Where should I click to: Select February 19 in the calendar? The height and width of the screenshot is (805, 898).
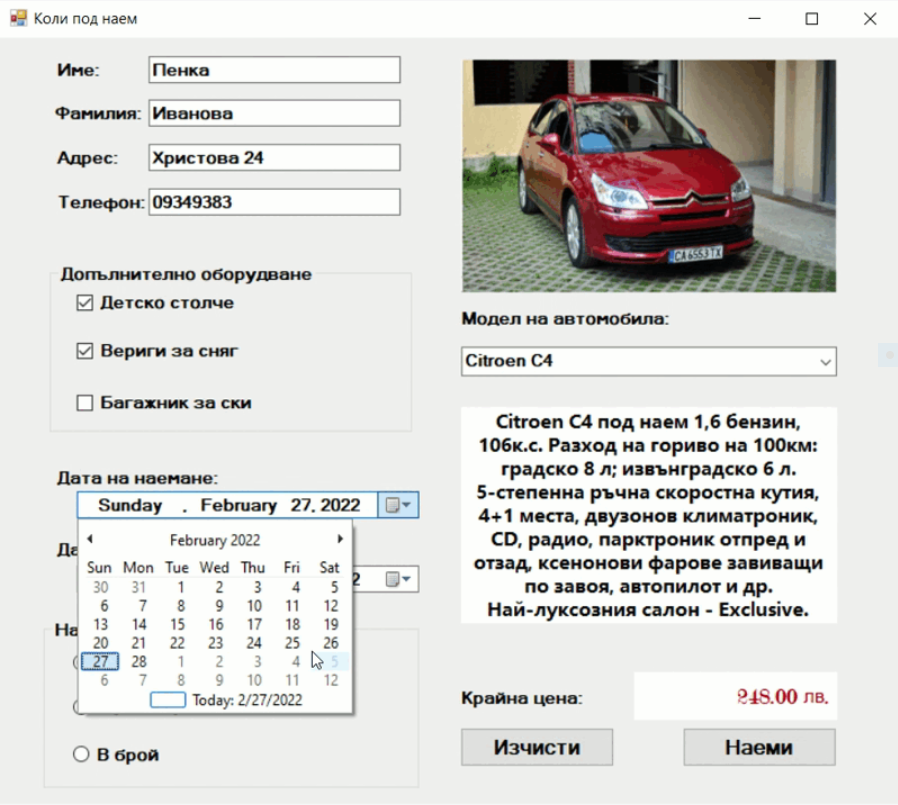(330, 624)
